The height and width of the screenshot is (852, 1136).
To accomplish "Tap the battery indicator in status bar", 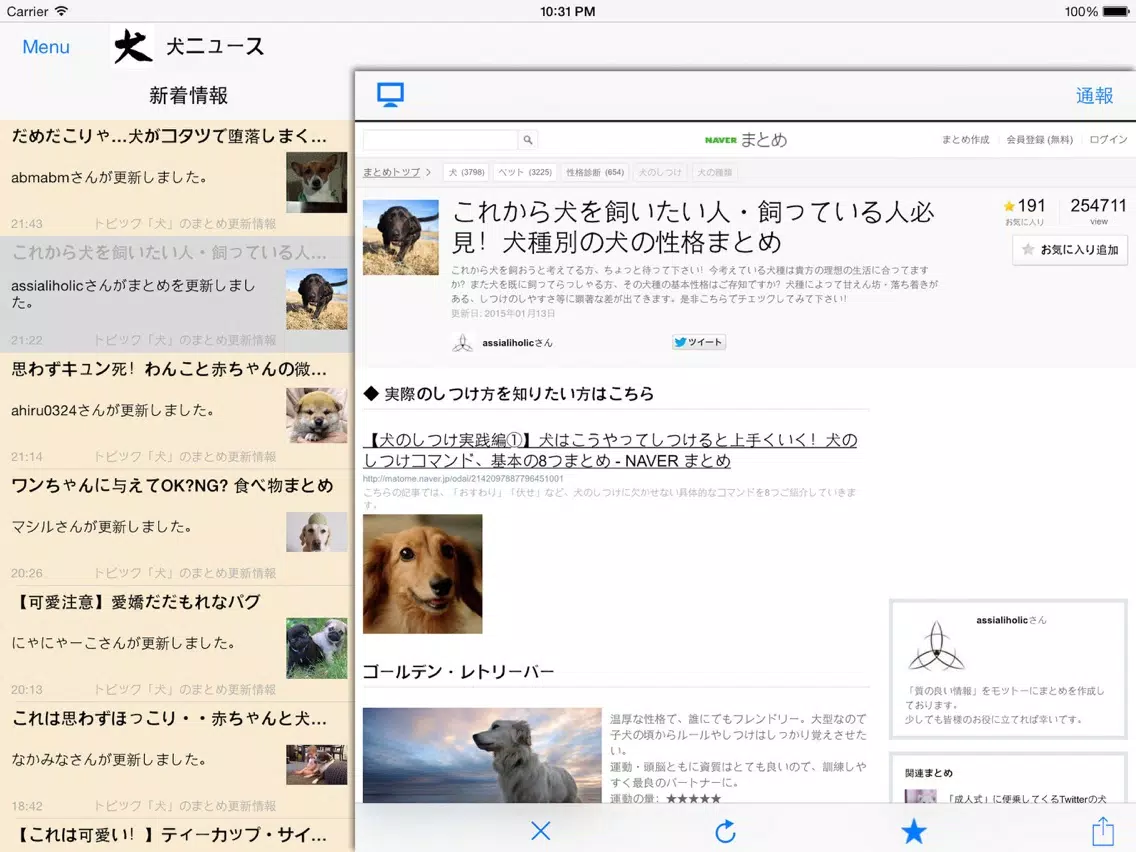I will (1116, 12).
